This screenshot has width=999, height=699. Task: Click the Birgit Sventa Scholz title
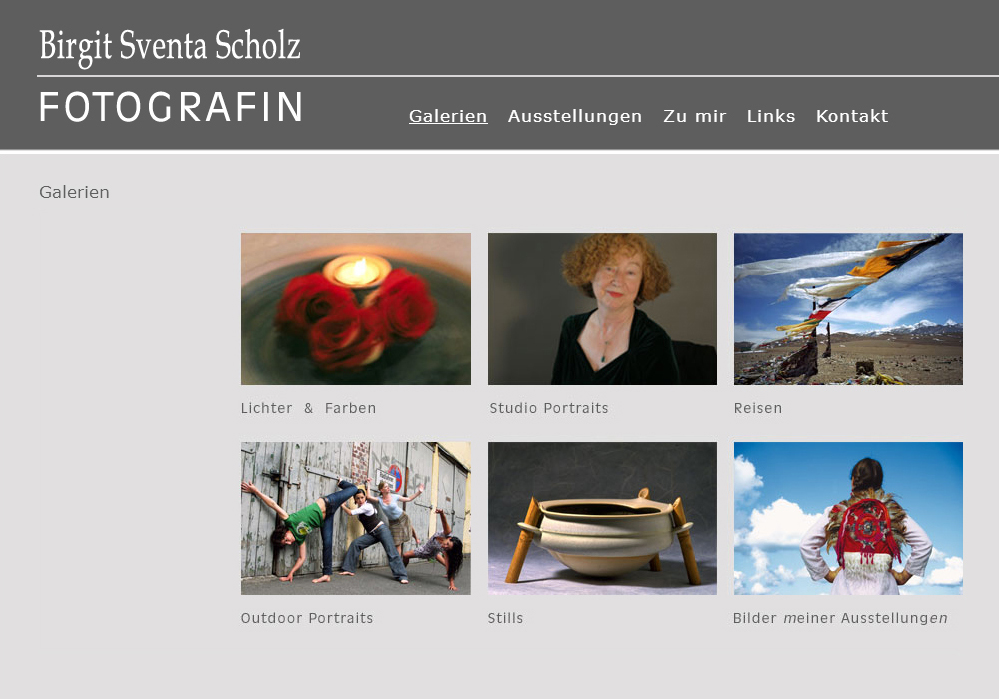pyautogui.click(x=169, y=47)
